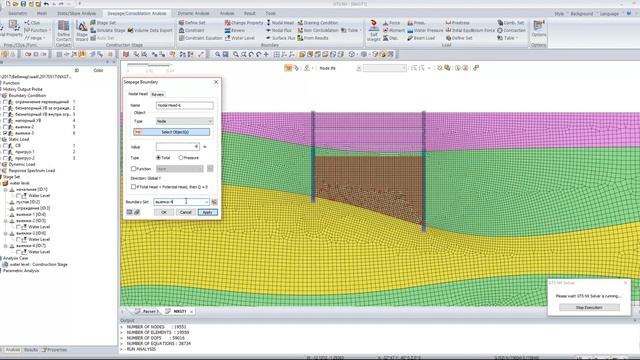Select the Water Level boundary tool
Screen dimensions: 640x360
pos(240,38)
